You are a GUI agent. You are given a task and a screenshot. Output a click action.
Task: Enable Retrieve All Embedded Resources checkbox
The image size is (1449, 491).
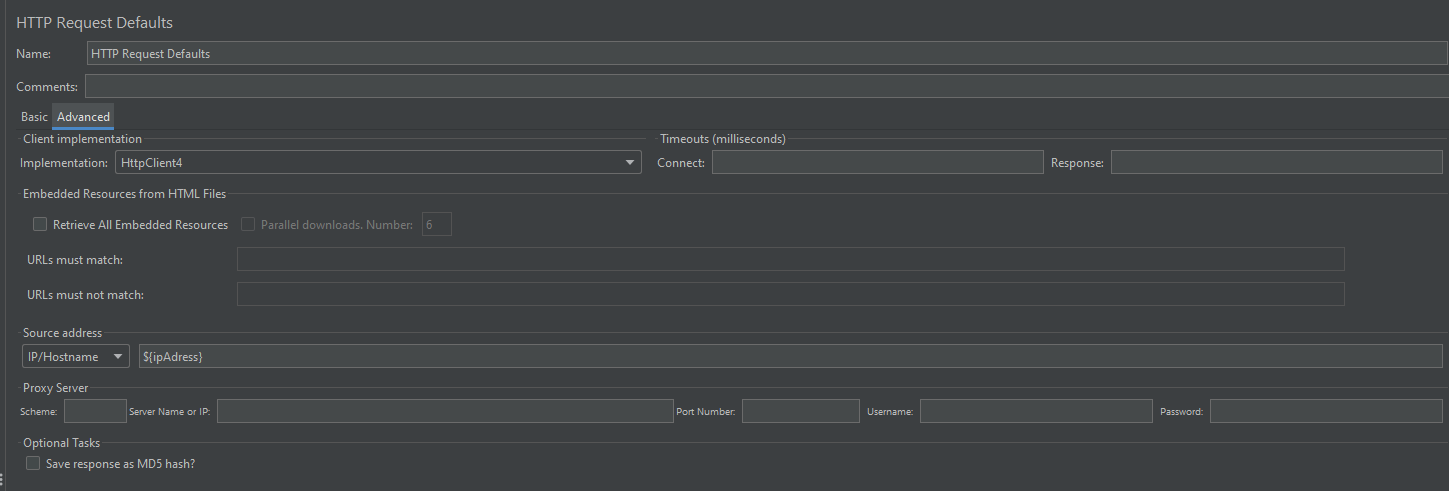click(40, 224)
